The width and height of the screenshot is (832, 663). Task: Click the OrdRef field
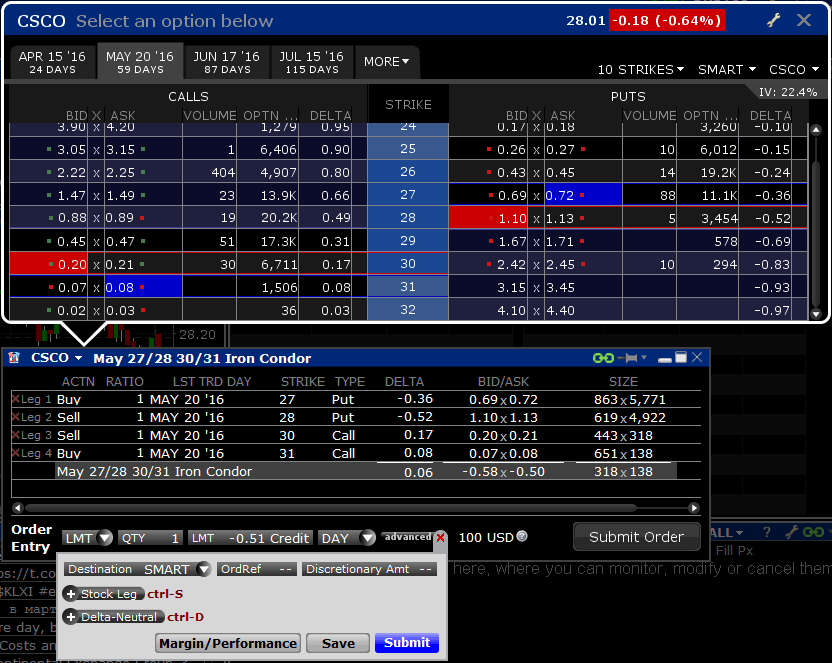pos(257,569)
